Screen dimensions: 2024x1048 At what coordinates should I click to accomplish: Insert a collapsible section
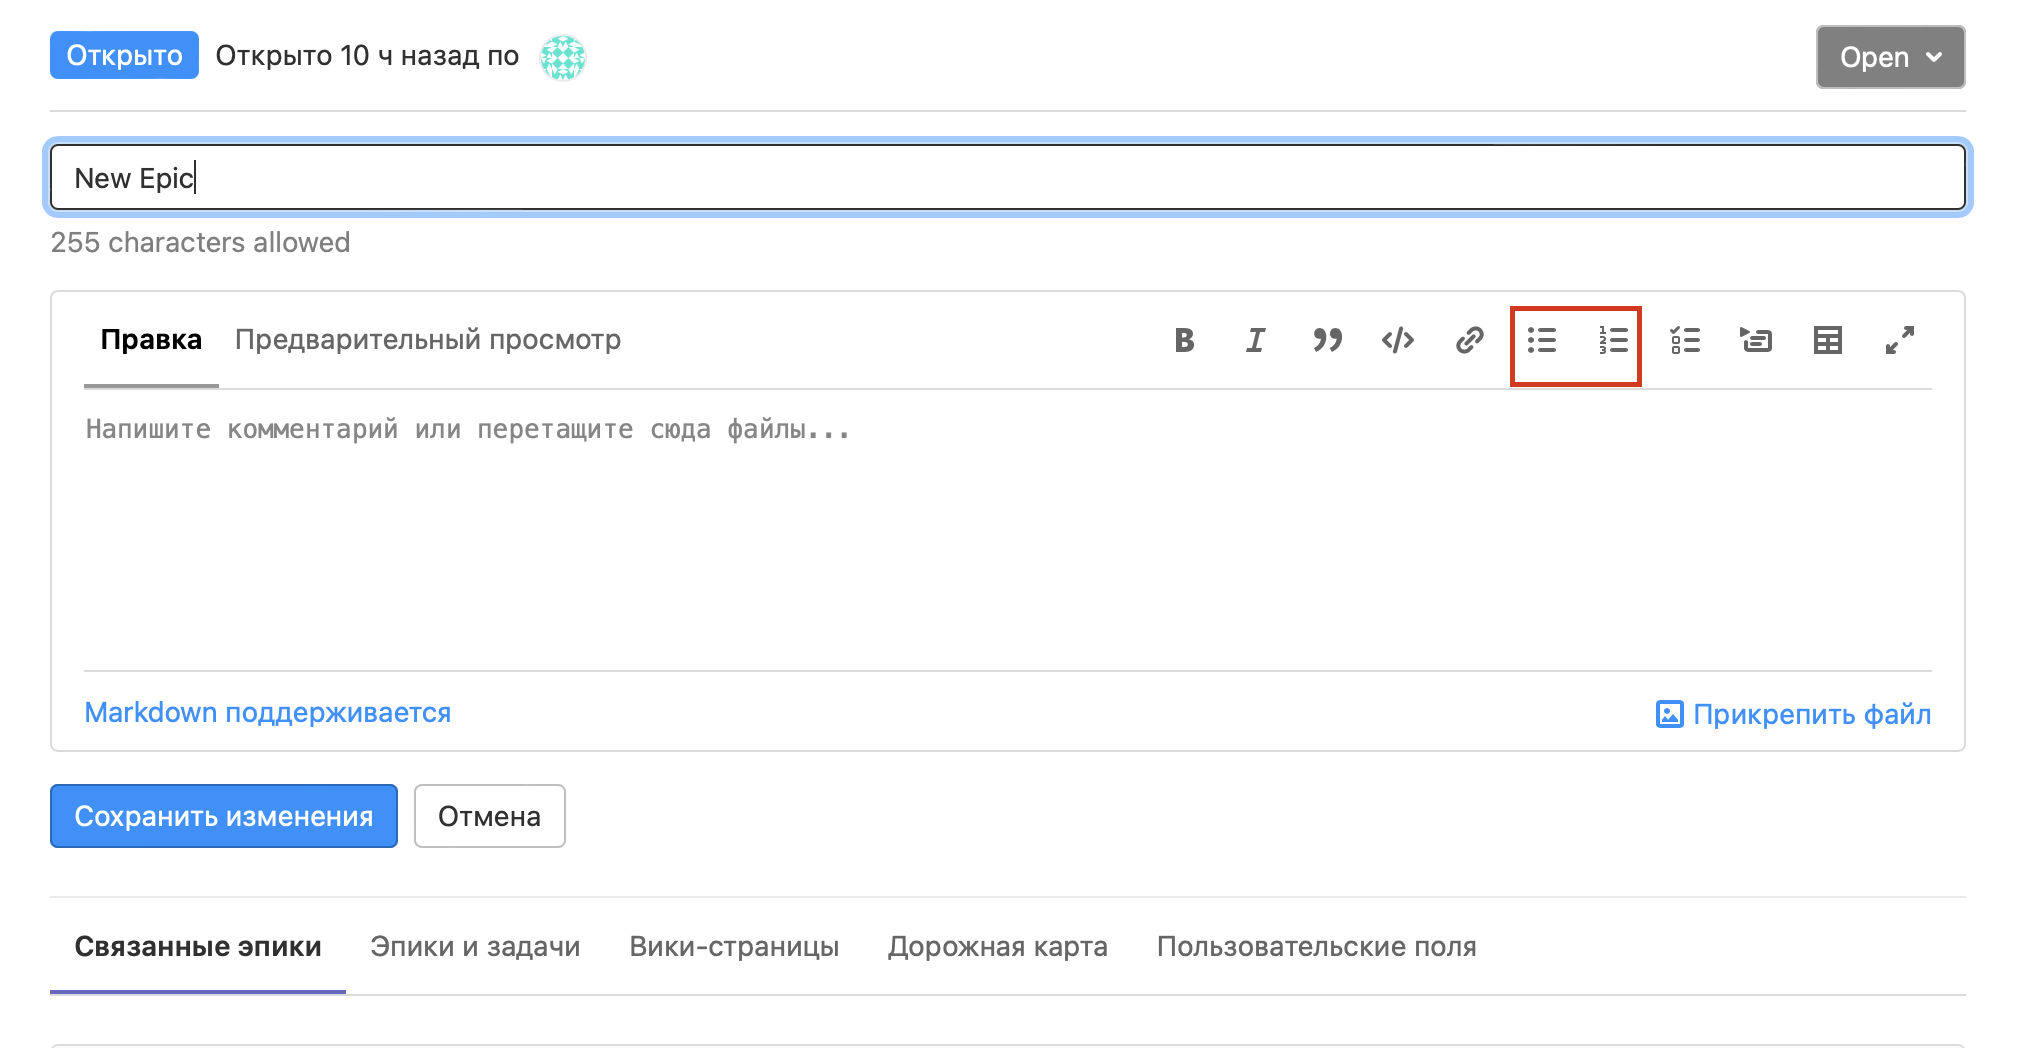pyautogui.click(x=1756, y=341)
